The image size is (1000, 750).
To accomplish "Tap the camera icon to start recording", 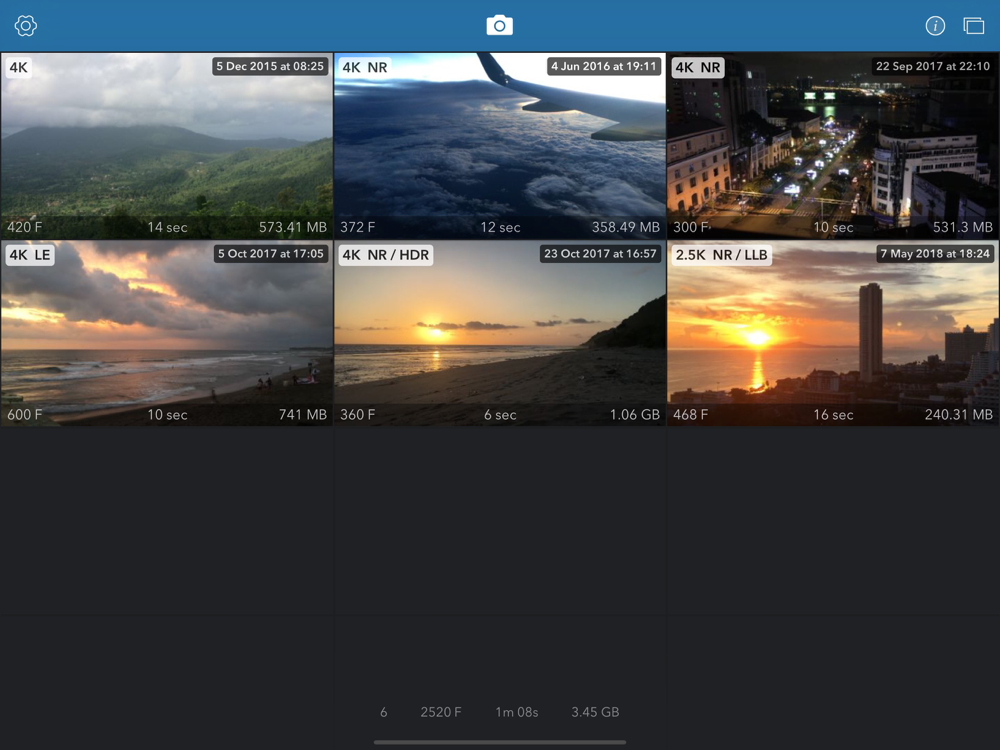I will 499,26.
